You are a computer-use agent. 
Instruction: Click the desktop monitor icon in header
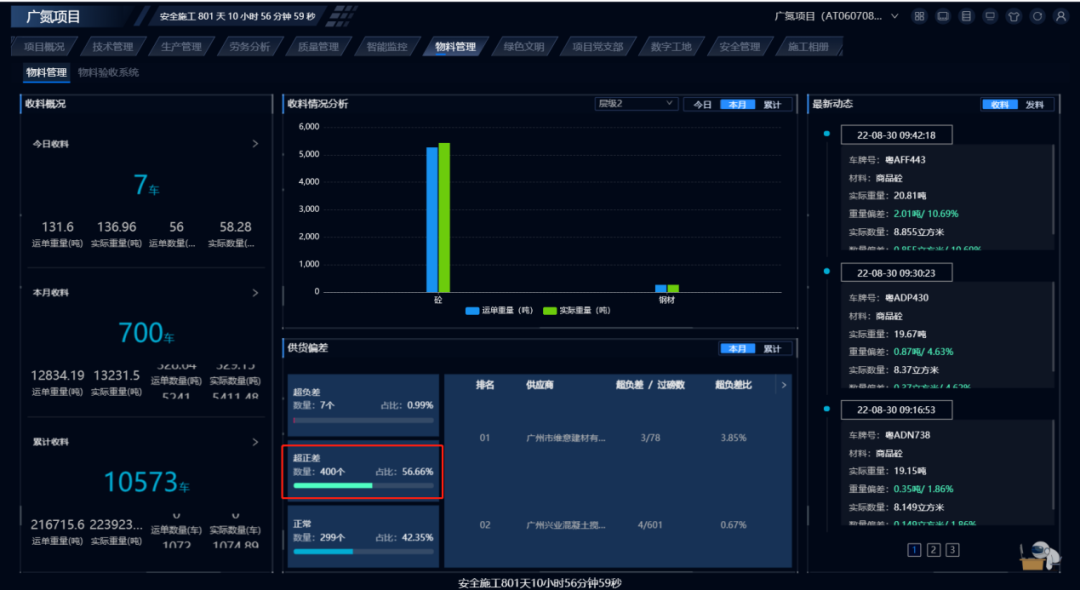click(990, 17)
